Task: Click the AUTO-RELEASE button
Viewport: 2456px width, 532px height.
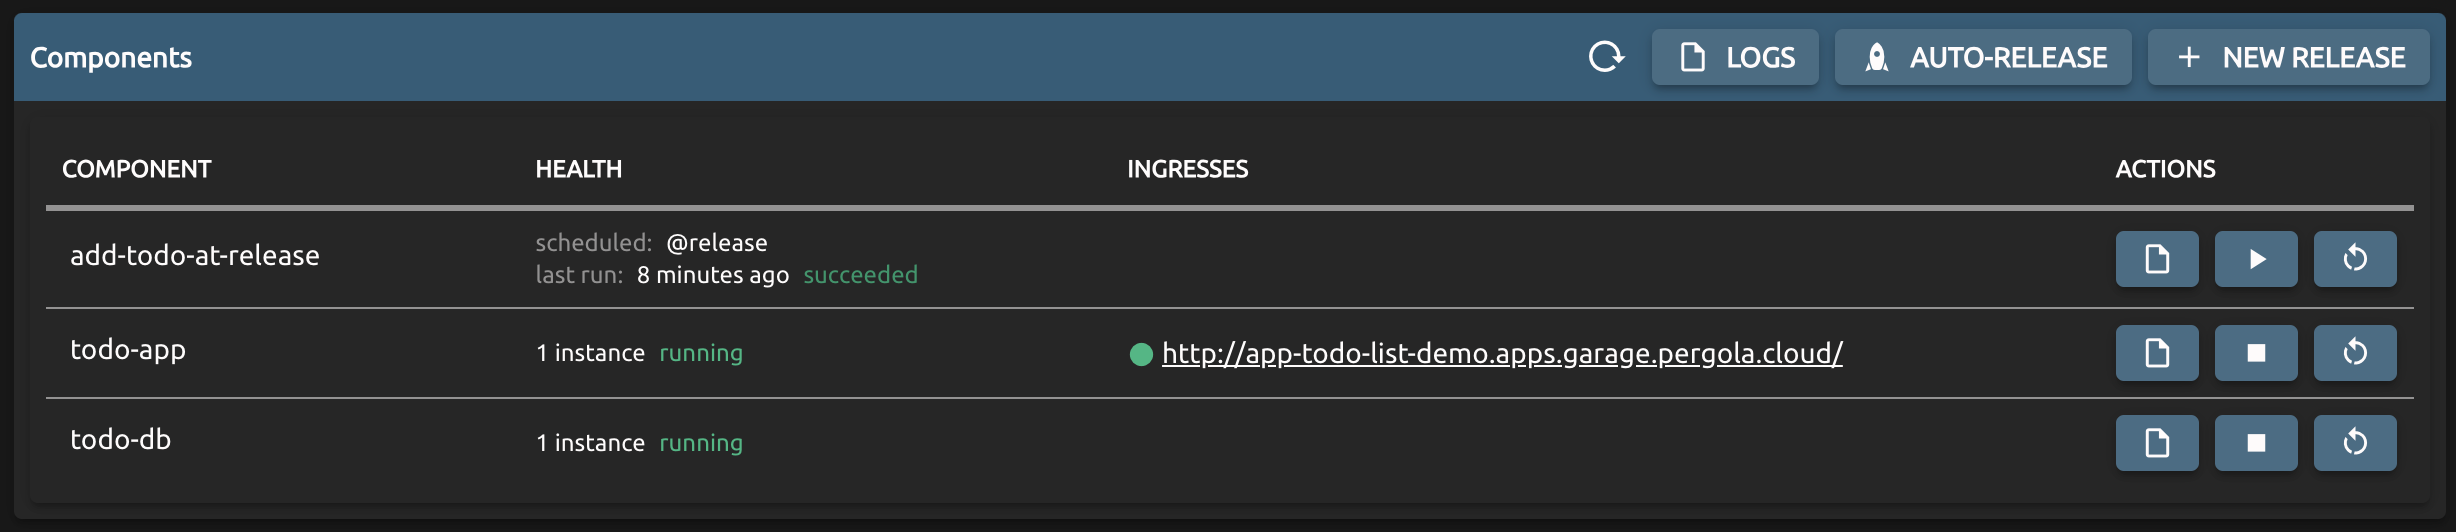Action: coord(1983,57)
